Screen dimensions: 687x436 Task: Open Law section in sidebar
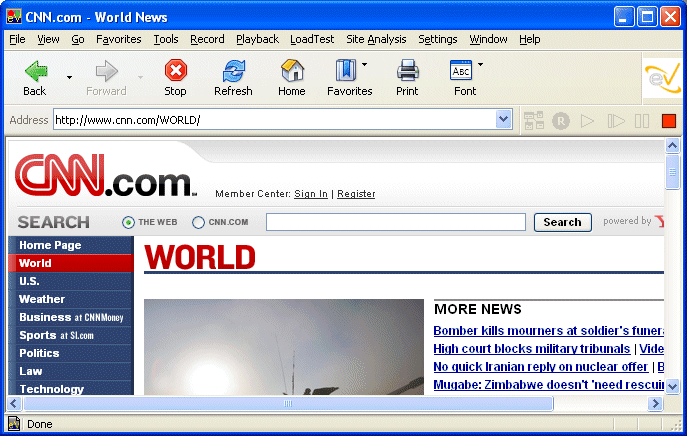[71, 371]
